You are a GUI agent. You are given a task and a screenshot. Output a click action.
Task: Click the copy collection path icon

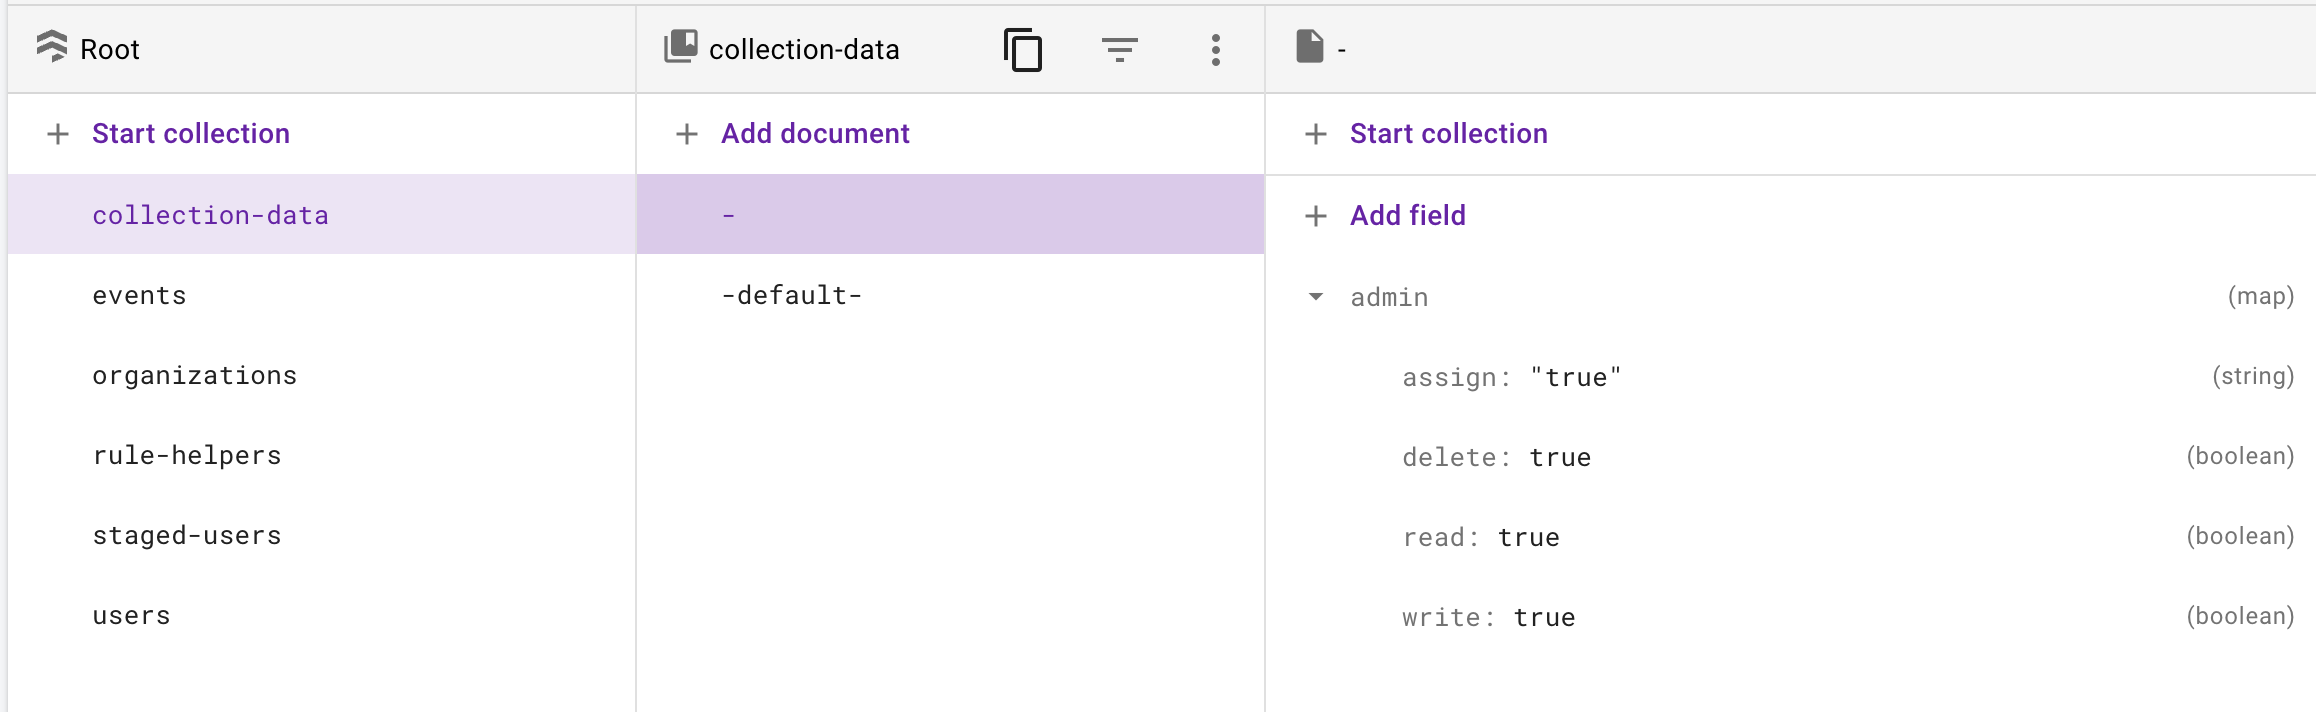(x=1022, y=49)
